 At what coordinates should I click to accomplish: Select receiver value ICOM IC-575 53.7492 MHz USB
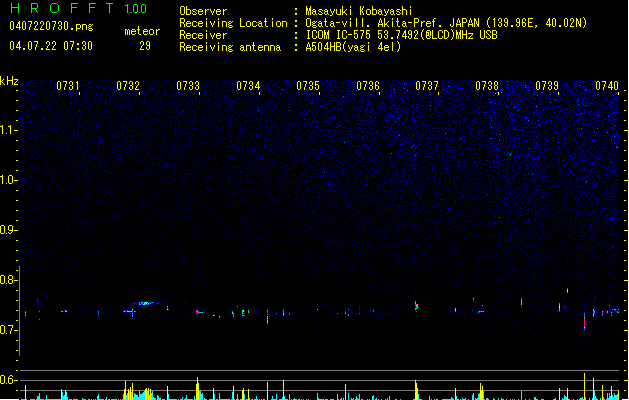point(401,35)
